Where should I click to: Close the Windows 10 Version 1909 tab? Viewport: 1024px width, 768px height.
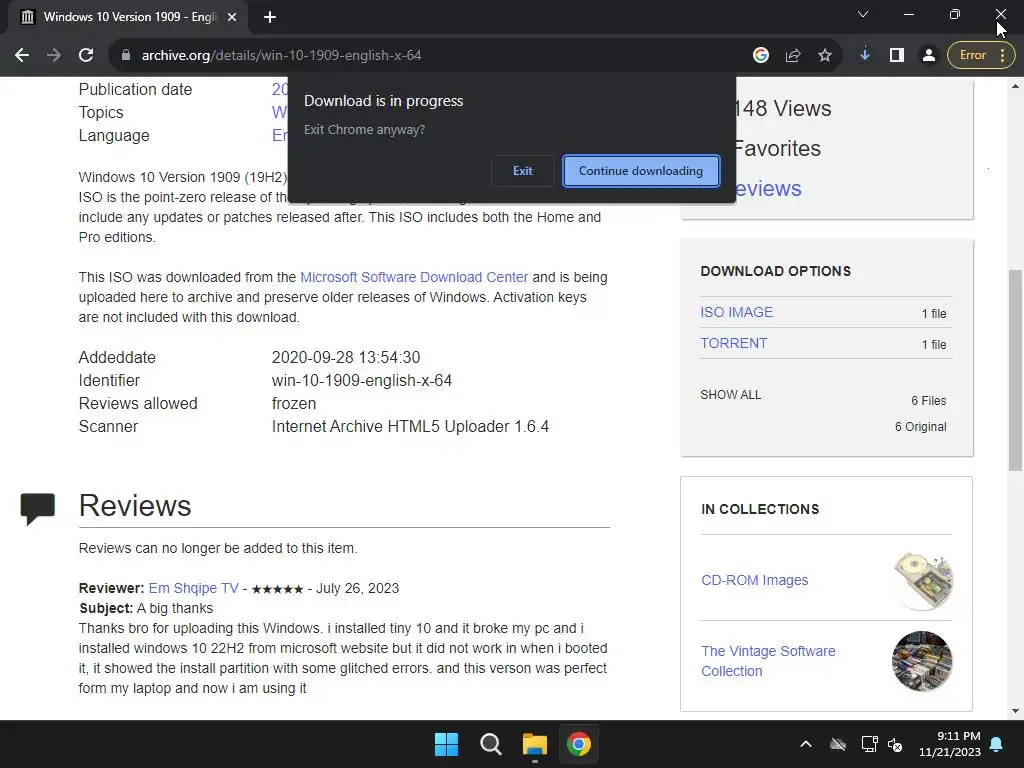click(x=232, y=17)
